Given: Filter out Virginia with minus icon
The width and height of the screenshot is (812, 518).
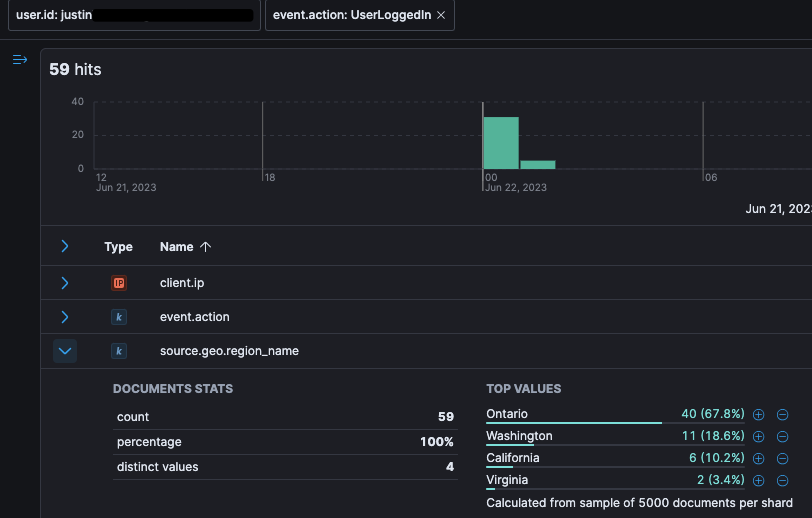Looking at the screenshot, I should point(782,481).
